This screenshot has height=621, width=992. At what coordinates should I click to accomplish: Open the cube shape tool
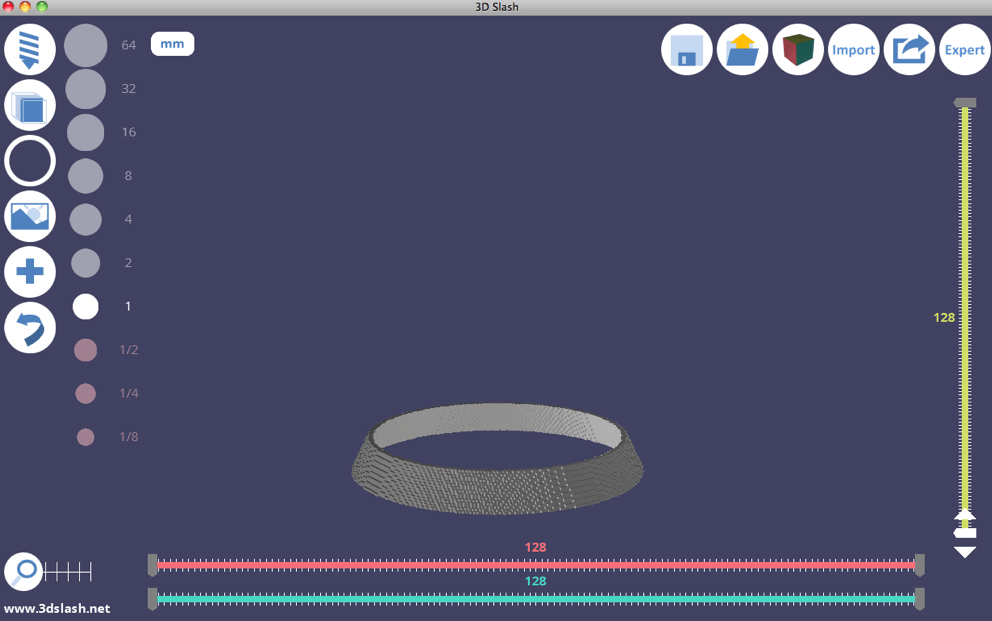(x=30, y=105)
